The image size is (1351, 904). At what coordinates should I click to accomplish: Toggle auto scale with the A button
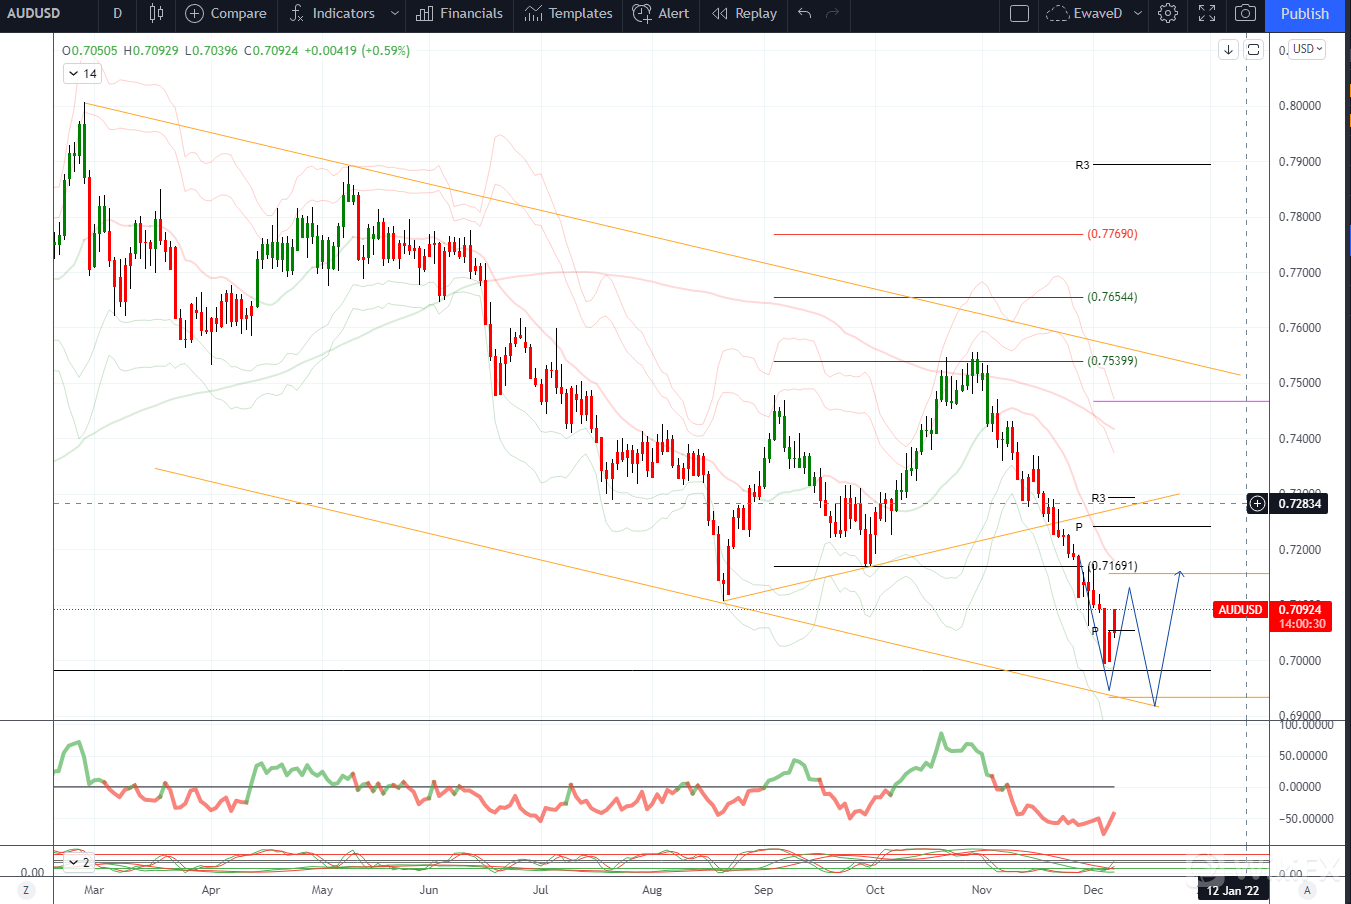point(1306,890)
